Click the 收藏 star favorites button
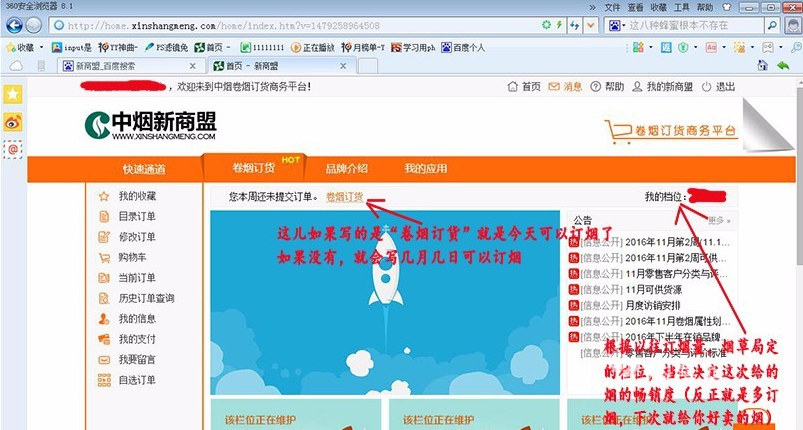 [20, 48]
